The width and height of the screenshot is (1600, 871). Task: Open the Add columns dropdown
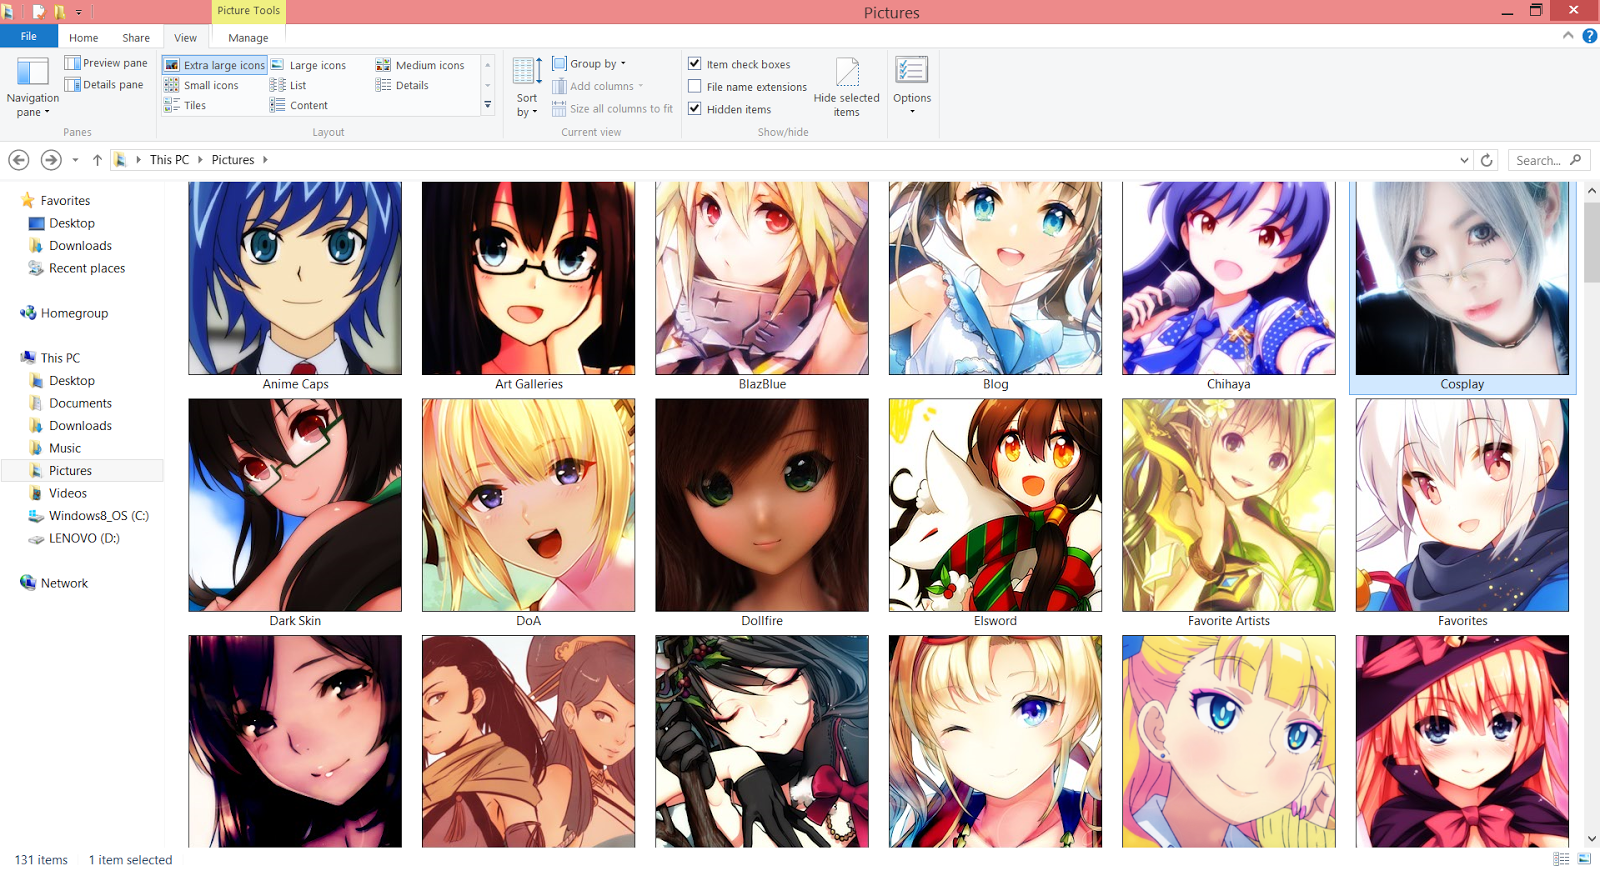pyautogui.click(x=597, y=86)
